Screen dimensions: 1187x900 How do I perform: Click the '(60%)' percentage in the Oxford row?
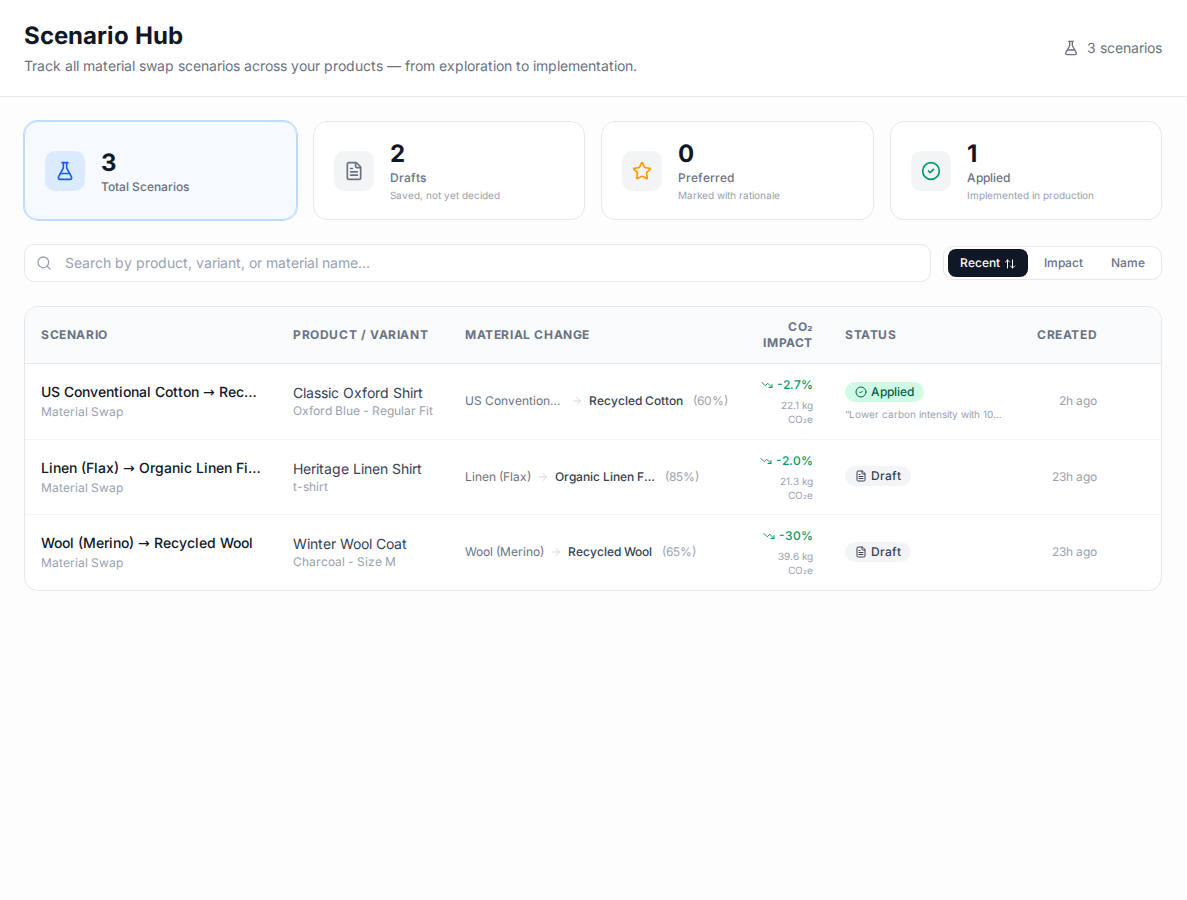(711, 401)
